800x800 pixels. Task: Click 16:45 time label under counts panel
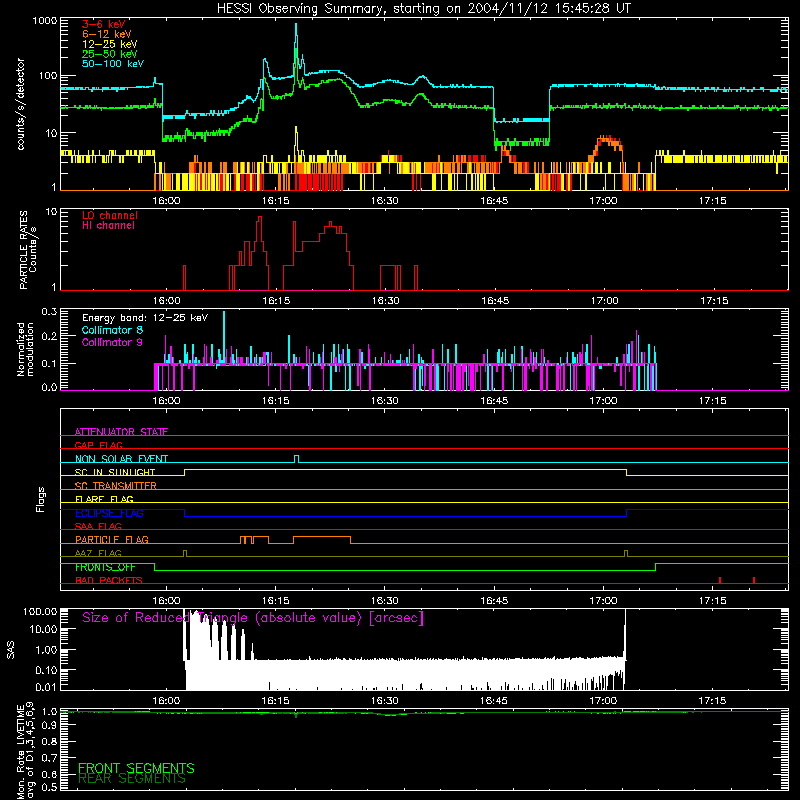click(494, 201)
